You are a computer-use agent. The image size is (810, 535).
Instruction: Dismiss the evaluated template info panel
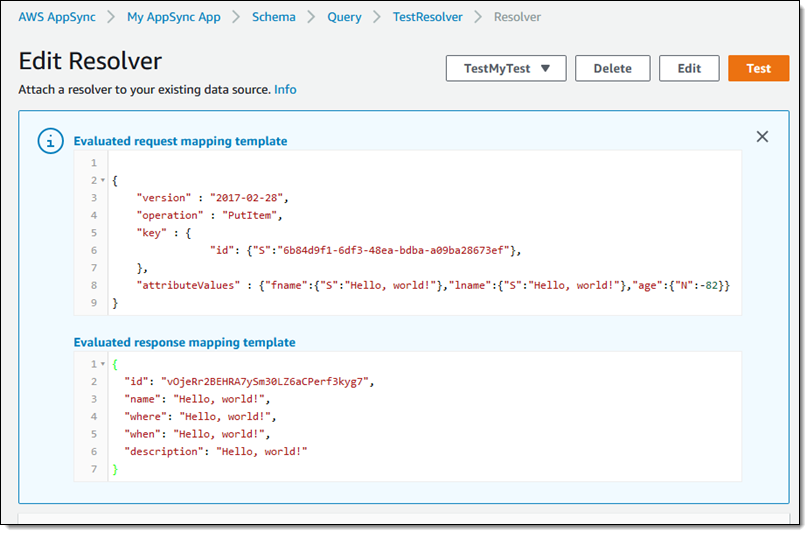click(762, 137)
